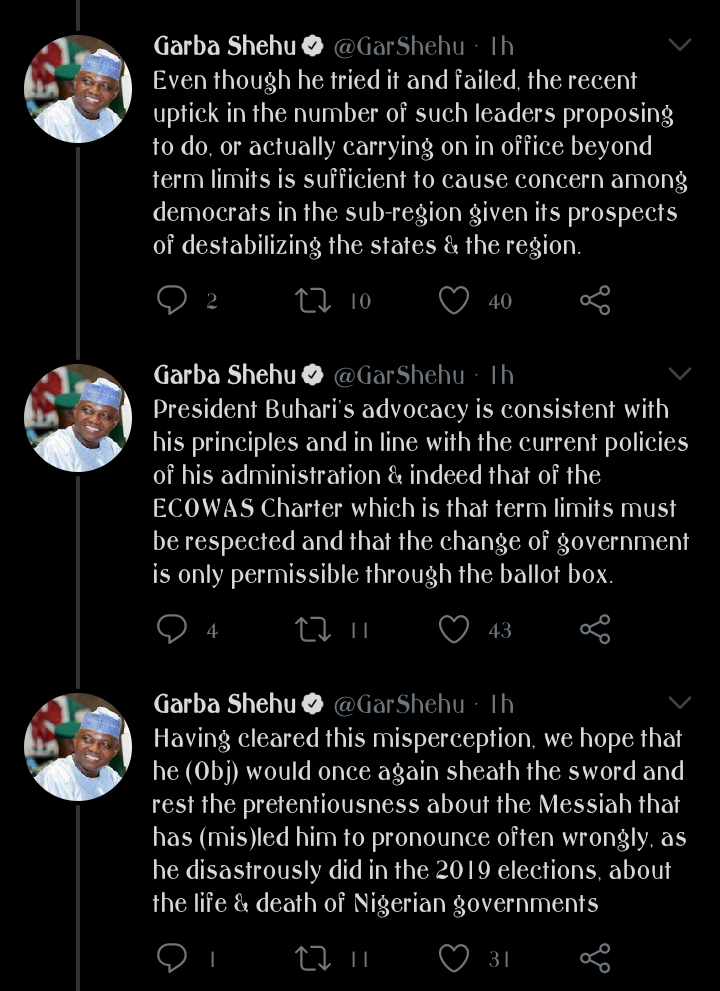Reply to the tweet about term limits uptick
Image resolution: width=720 pixels, height=991 pixels.
[x=172, y=300]
